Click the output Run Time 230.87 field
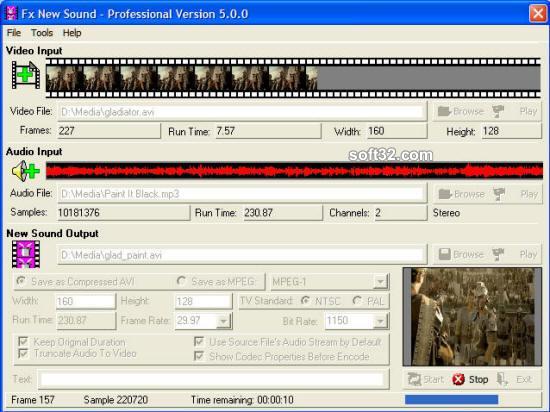 coord(86,320)
